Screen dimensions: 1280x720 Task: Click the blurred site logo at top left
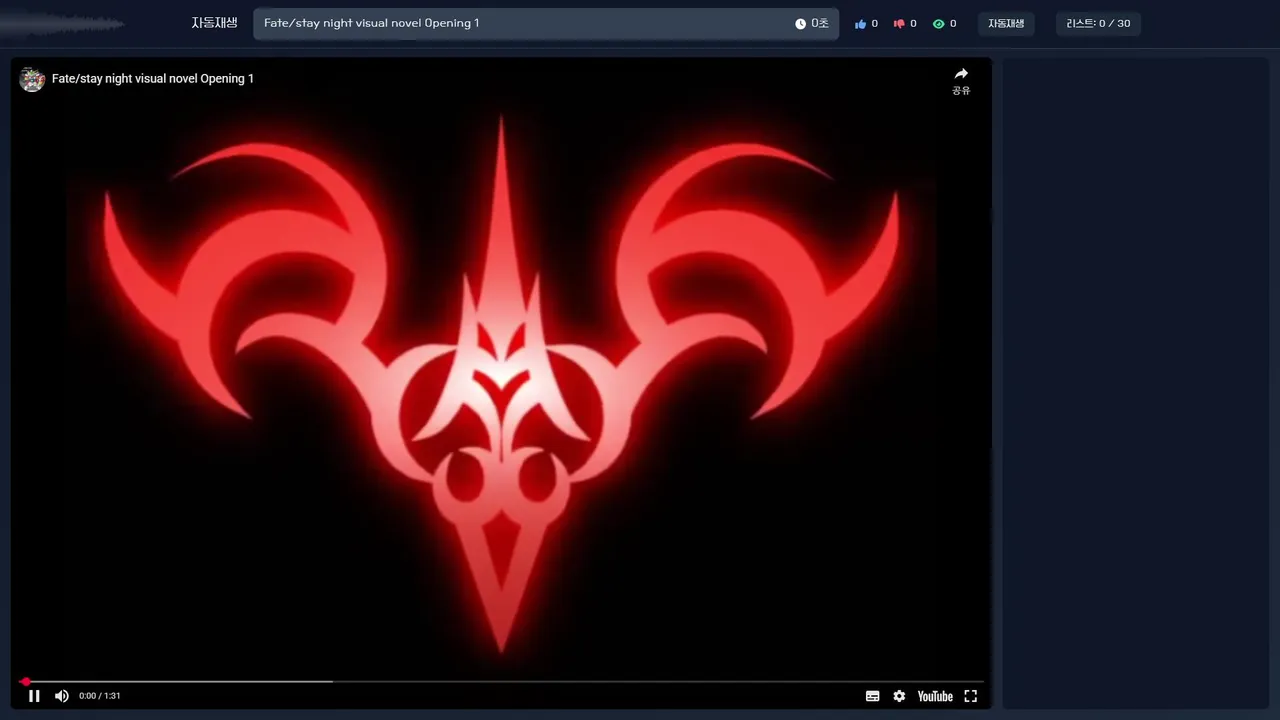point(62,23)
